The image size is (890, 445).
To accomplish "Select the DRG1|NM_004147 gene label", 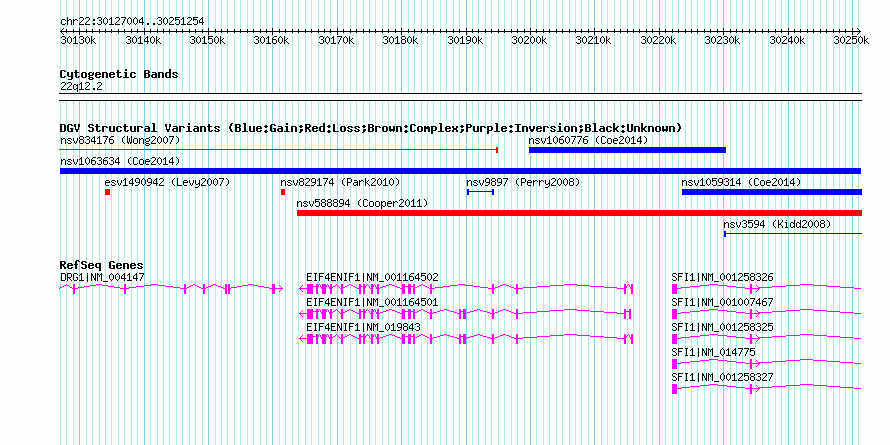I will tap(102, 277).
